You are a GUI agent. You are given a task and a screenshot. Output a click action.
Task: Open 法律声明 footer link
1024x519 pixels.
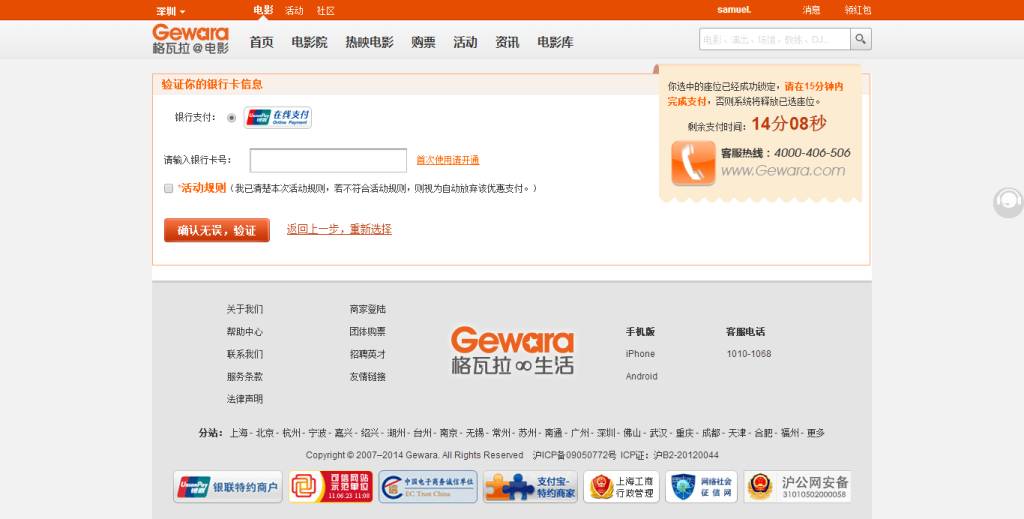(245, 399)
